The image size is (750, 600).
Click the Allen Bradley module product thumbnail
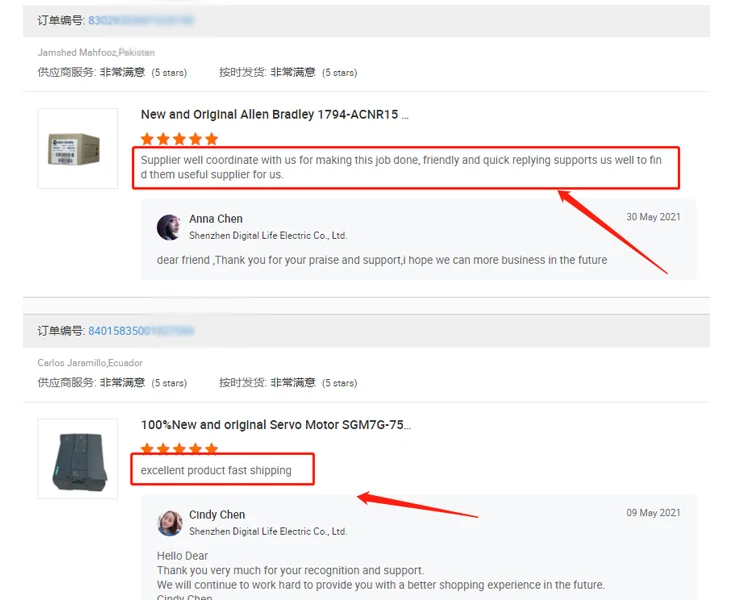click(x=77, y=148)
